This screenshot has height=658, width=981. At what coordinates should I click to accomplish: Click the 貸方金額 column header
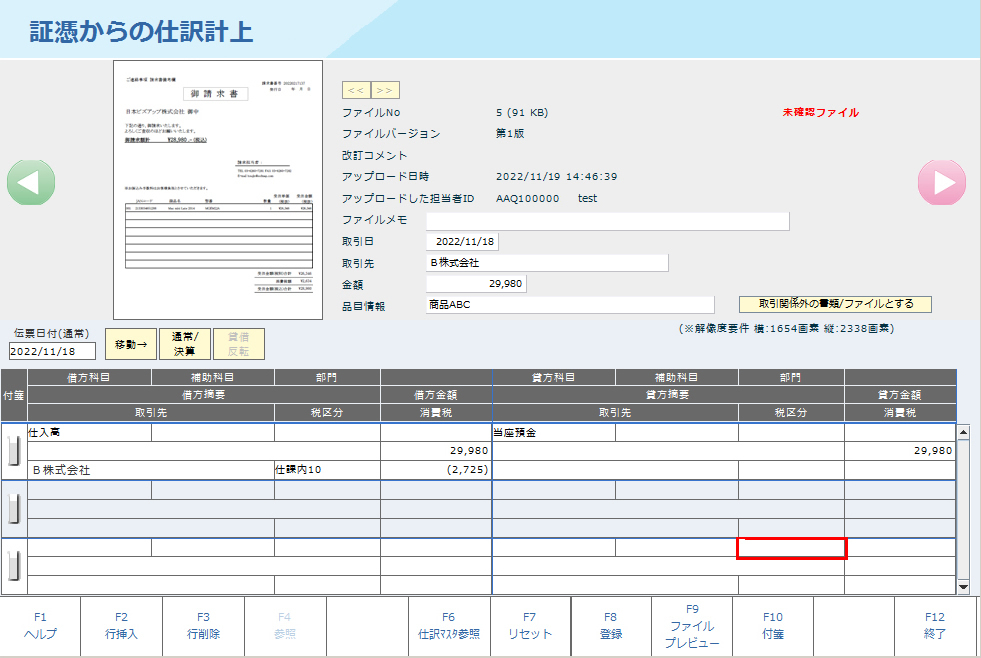point(900,395)
